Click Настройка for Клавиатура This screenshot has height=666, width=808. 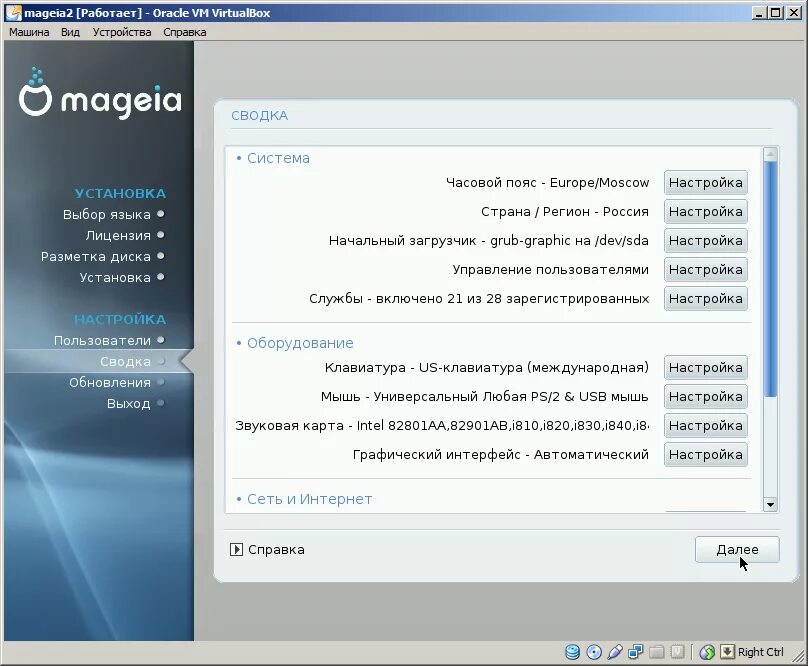click(x=705, y=368)
